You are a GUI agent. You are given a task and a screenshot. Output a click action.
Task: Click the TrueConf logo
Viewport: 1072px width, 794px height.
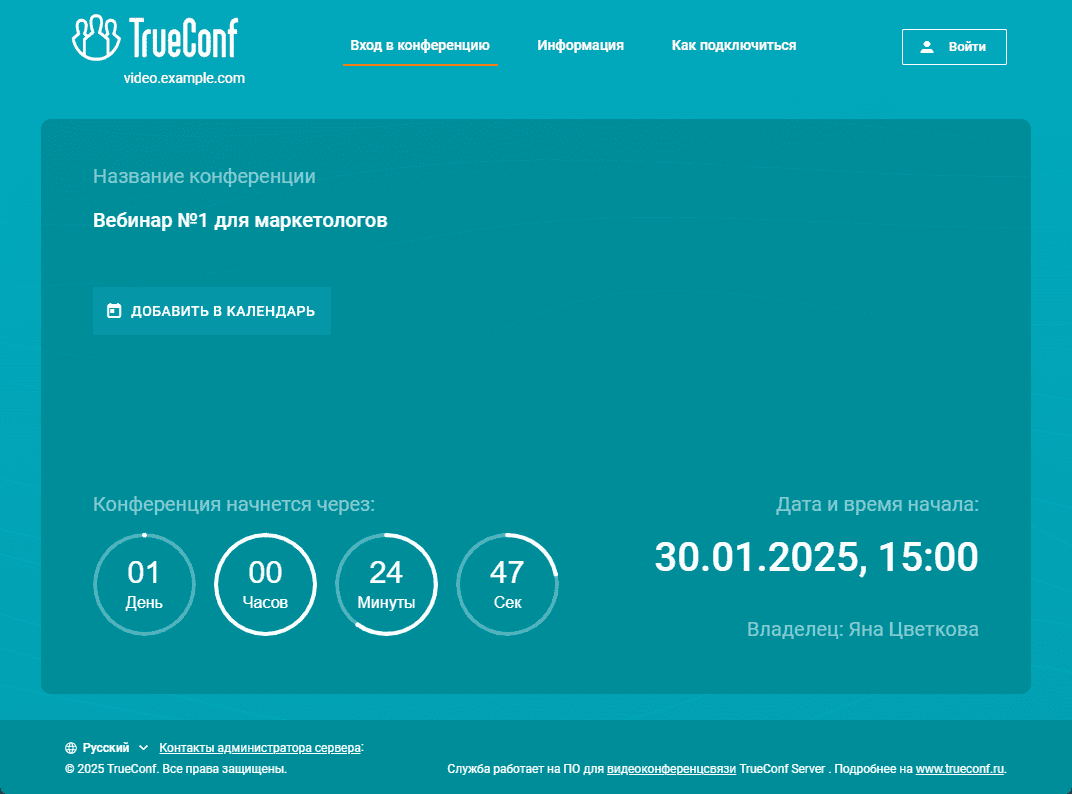[155, 38]
